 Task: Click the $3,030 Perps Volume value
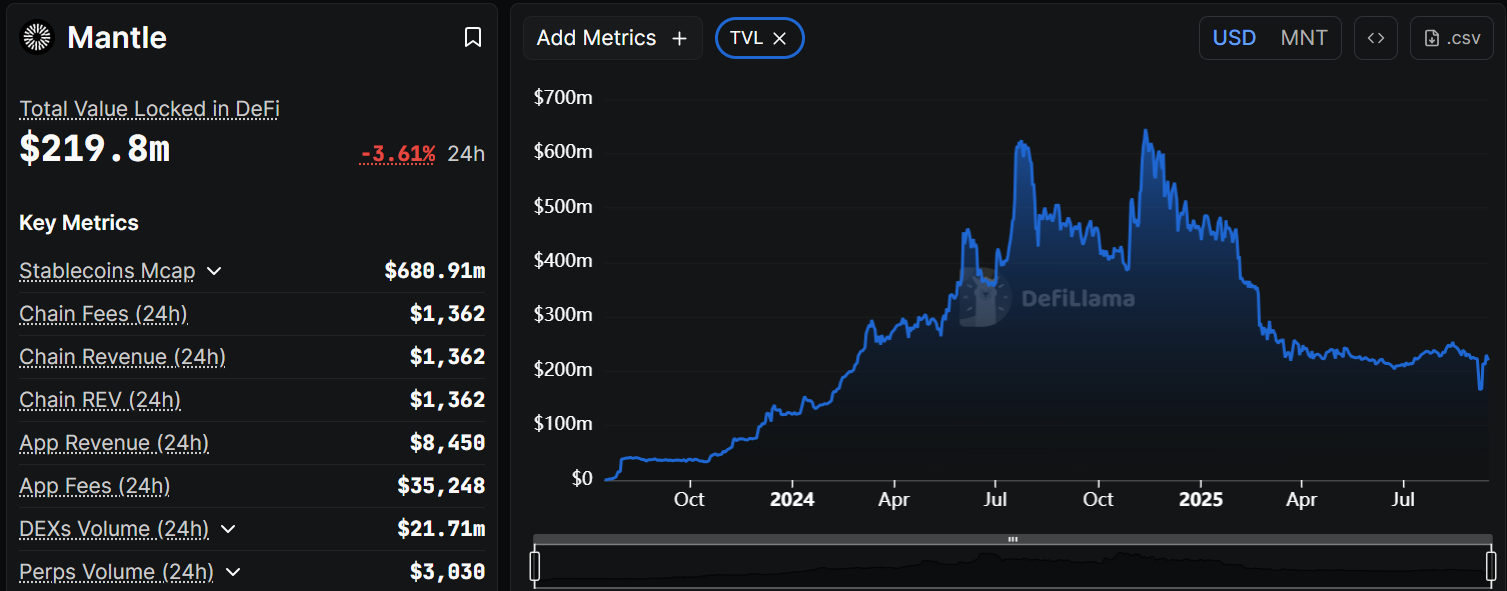click(x=448, y=572)
